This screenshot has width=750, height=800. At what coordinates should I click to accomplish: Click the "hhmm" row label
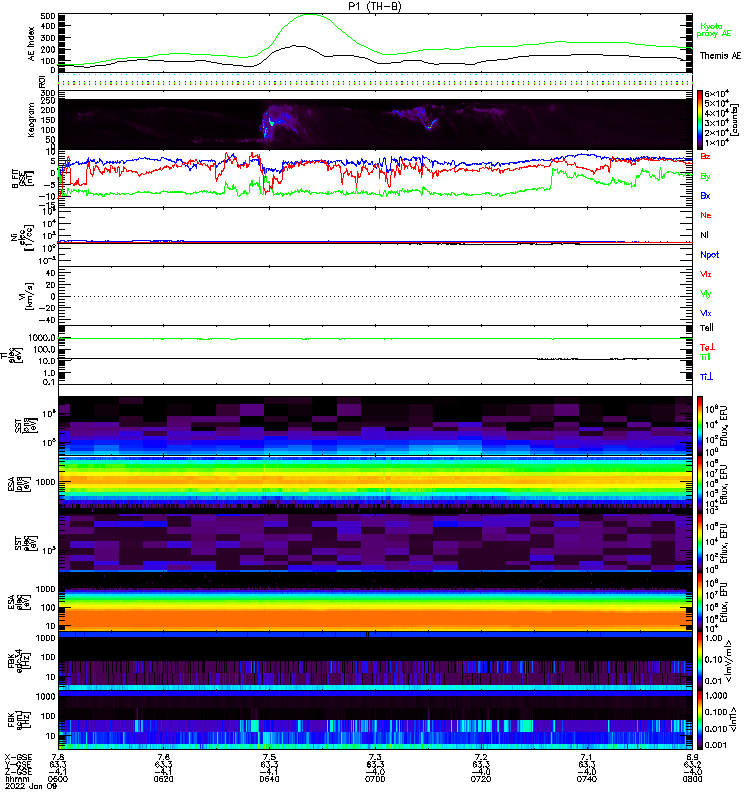click(x=15, y=779)
